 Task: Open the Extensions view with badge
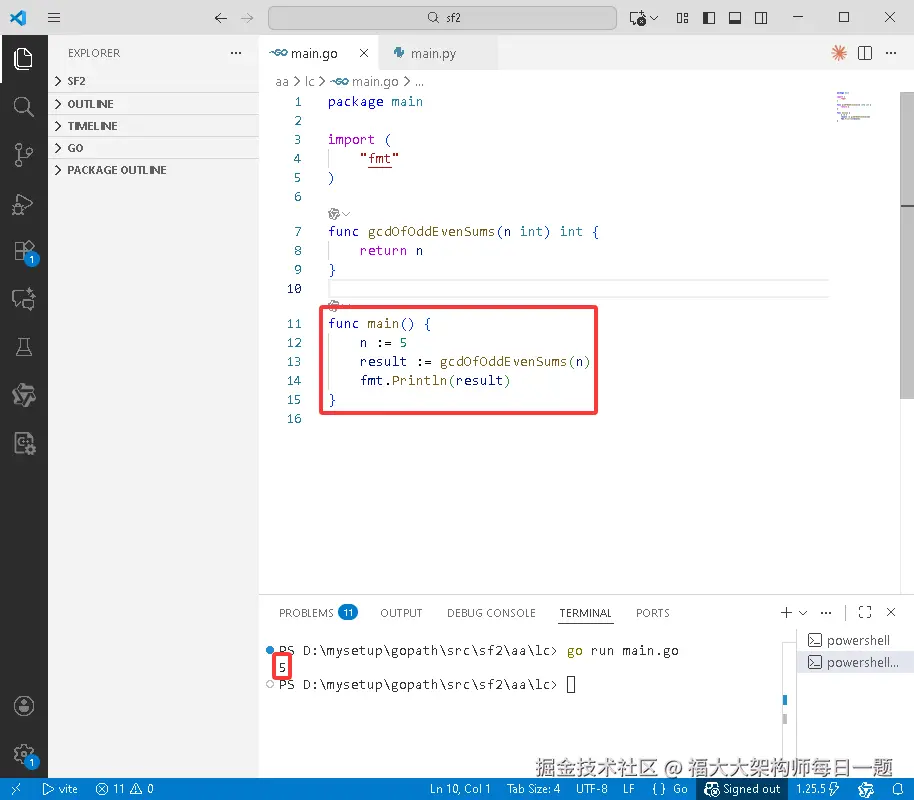coord(24,252)
